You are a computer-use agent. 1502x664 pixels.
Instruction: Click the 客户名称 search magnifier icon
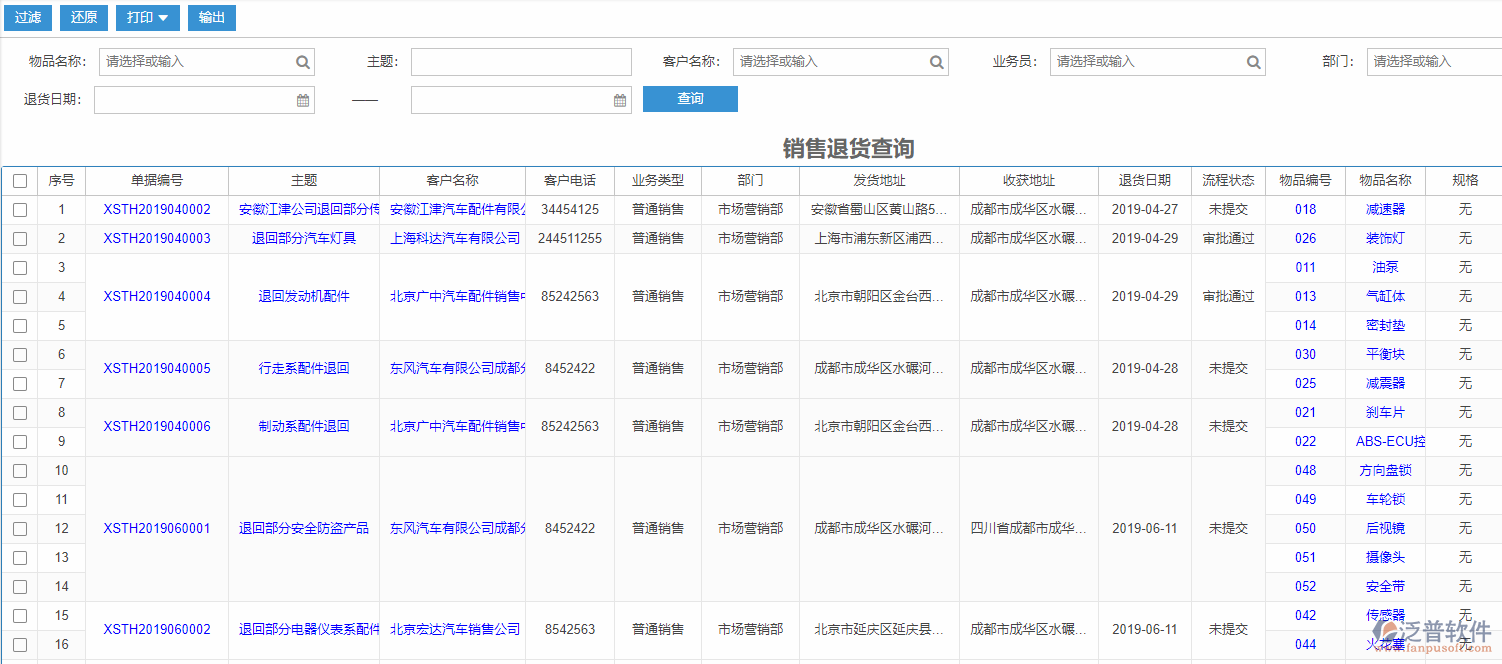[937, 62]
